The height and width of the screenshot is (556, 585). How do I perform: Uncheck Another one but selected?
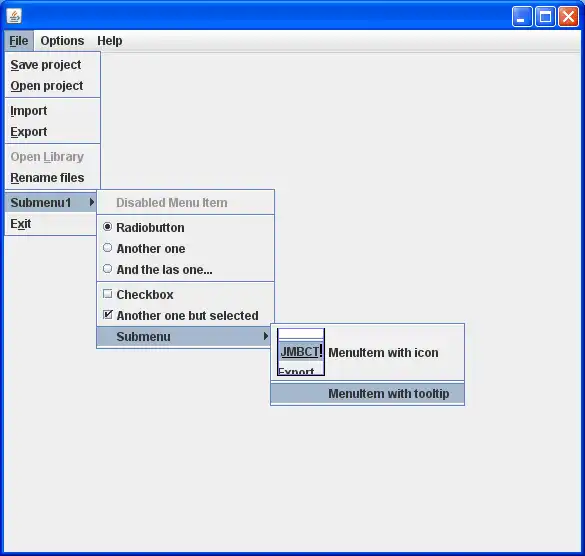point(185,316)
